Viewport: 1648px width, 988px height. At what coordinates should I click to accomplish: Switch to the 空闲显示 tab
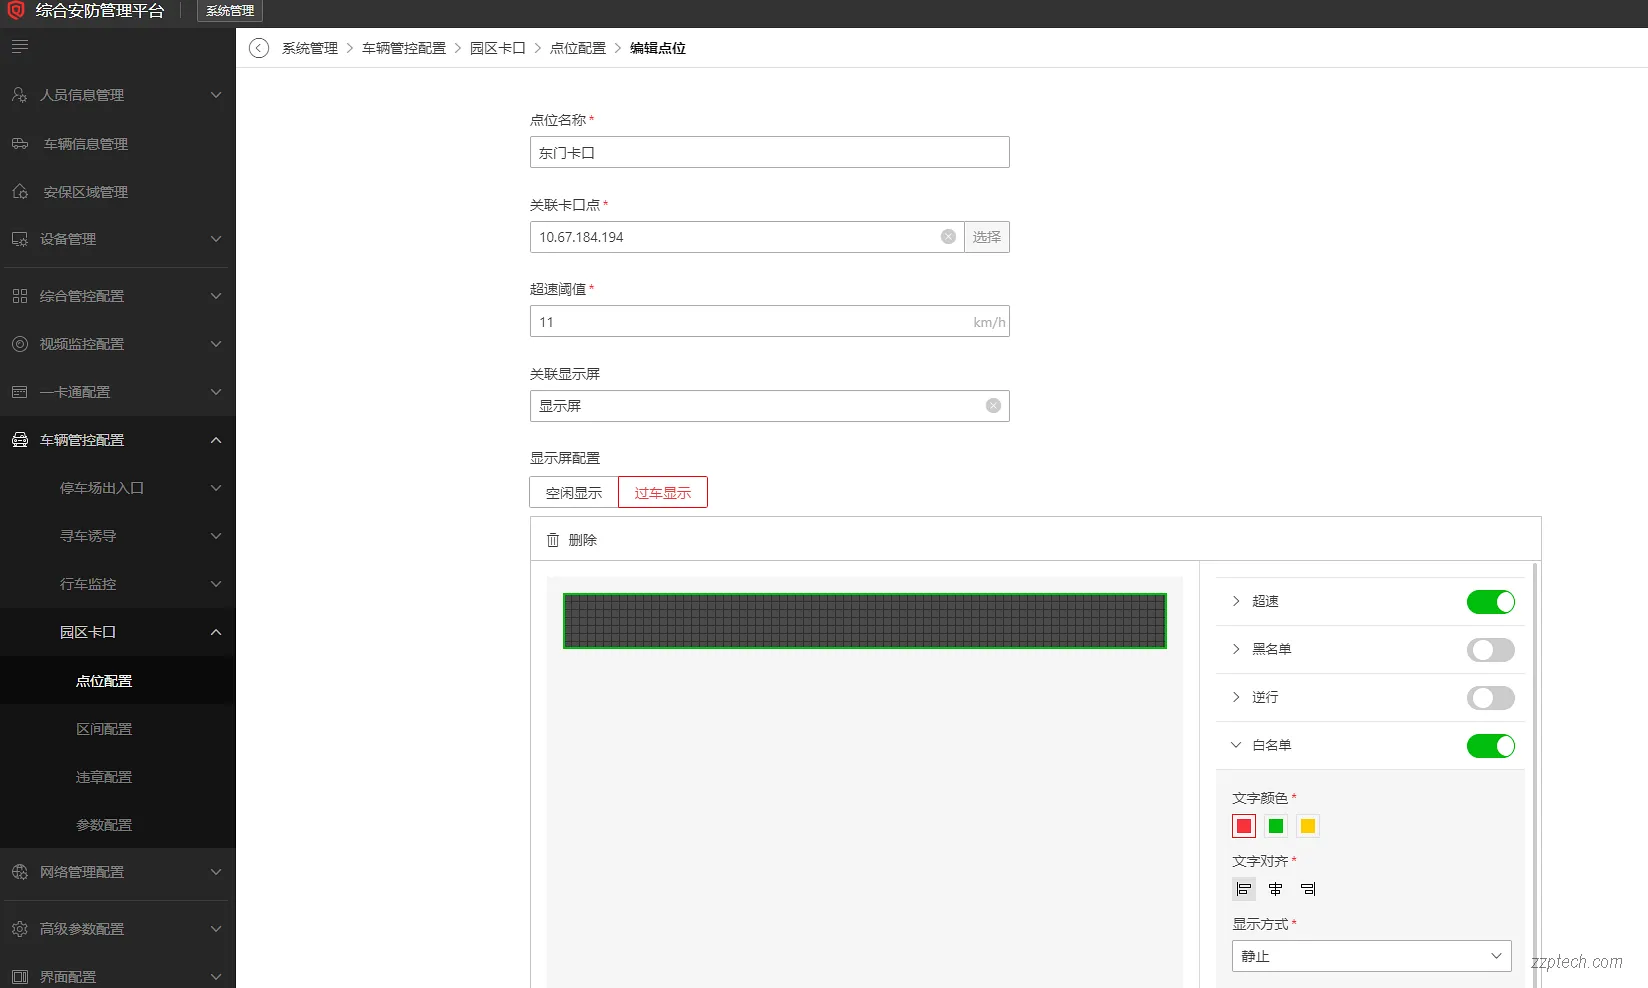coord(572,492)
